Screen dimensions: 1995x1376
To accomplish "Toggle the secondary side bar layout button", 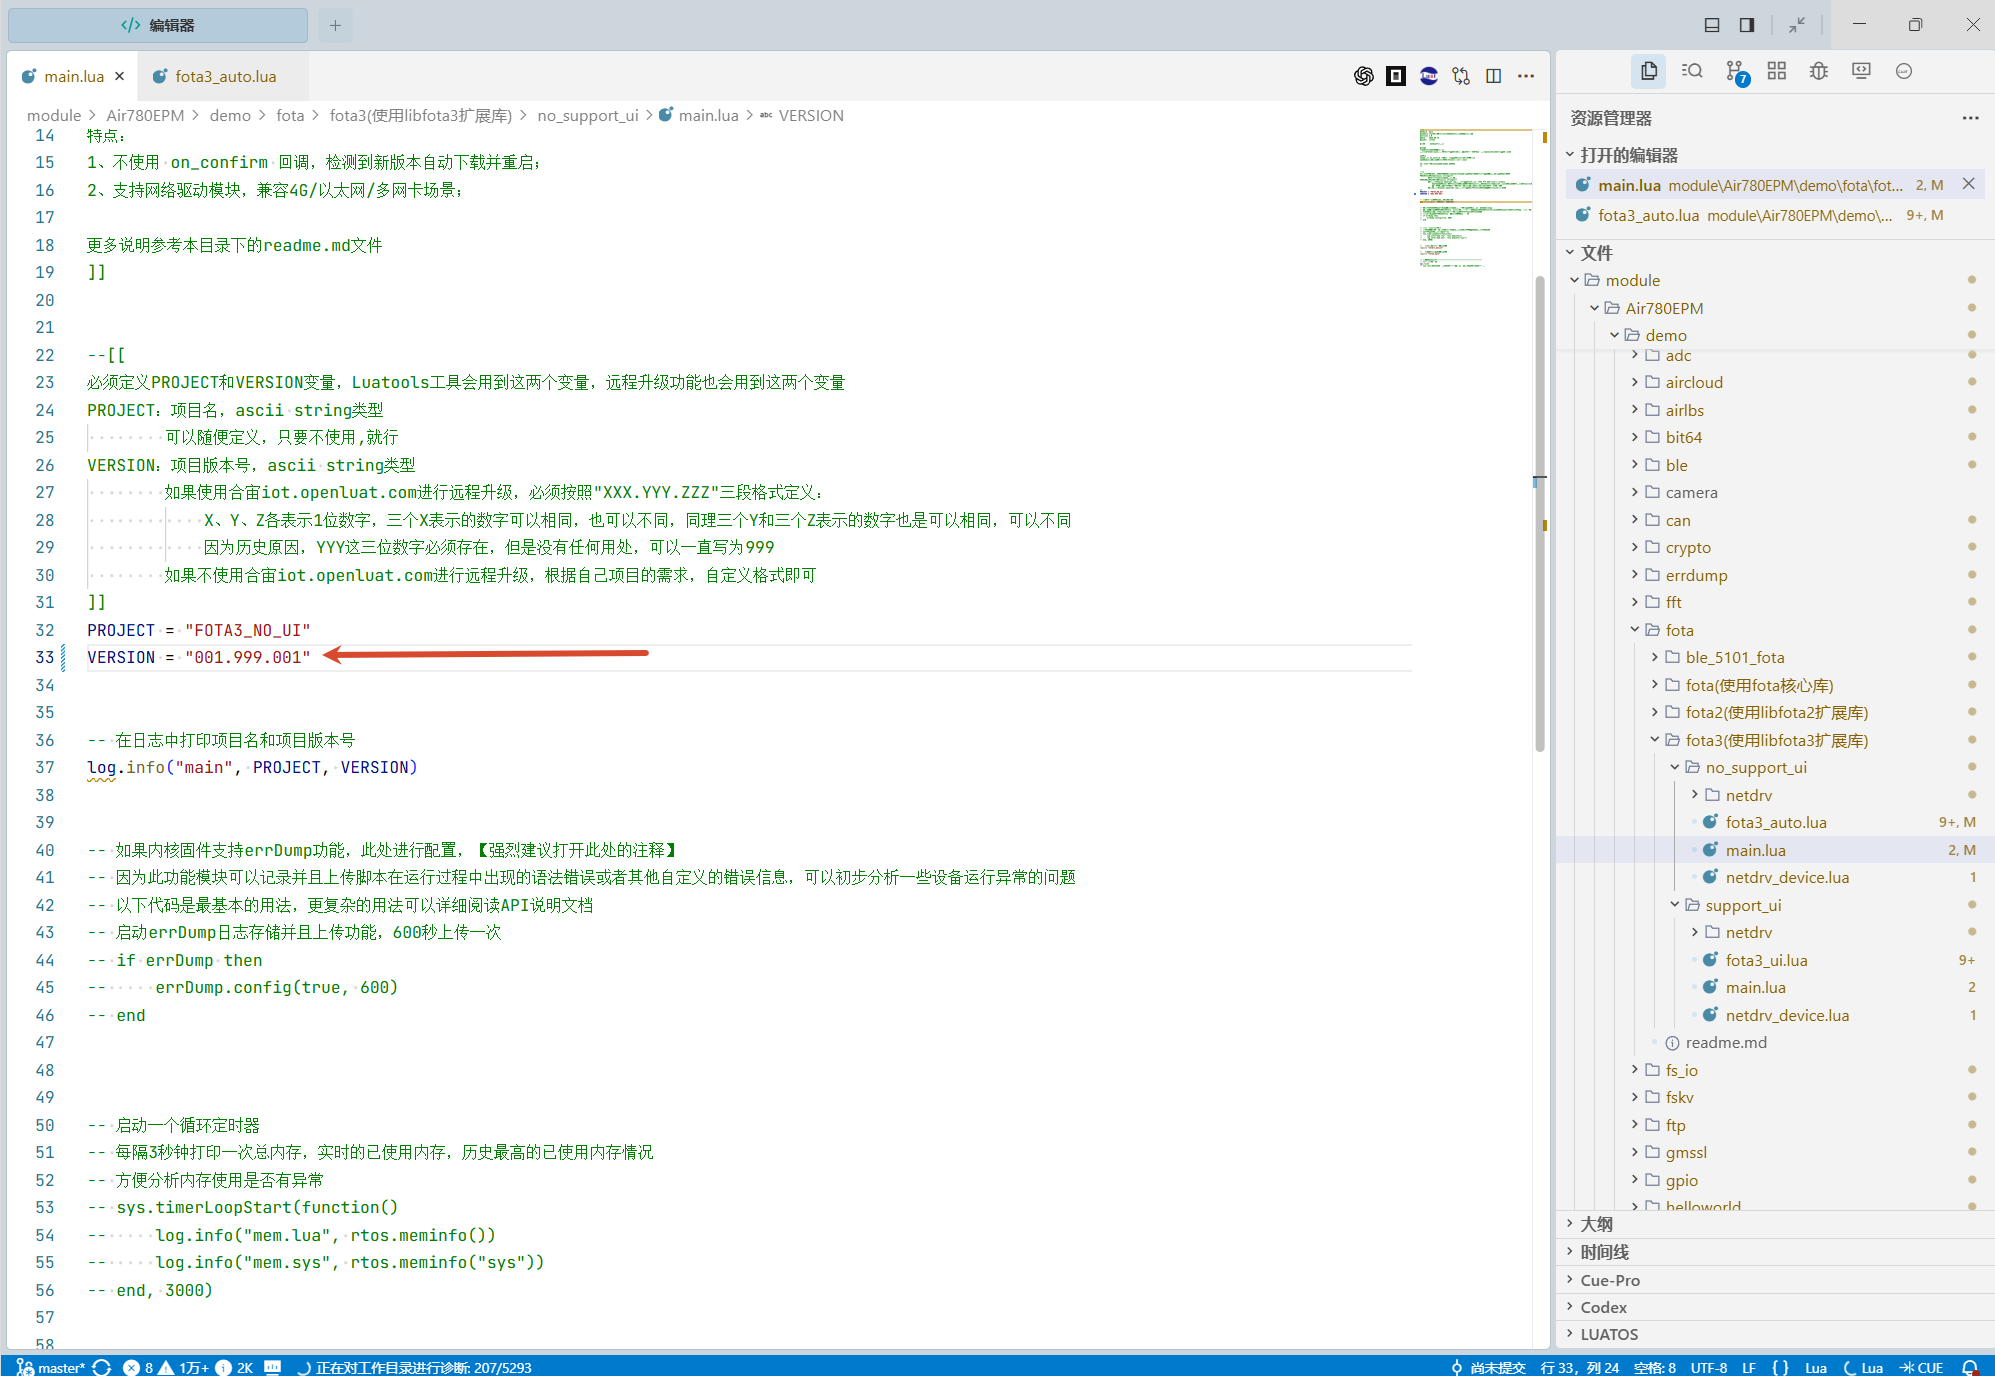I will (1747, 25).
